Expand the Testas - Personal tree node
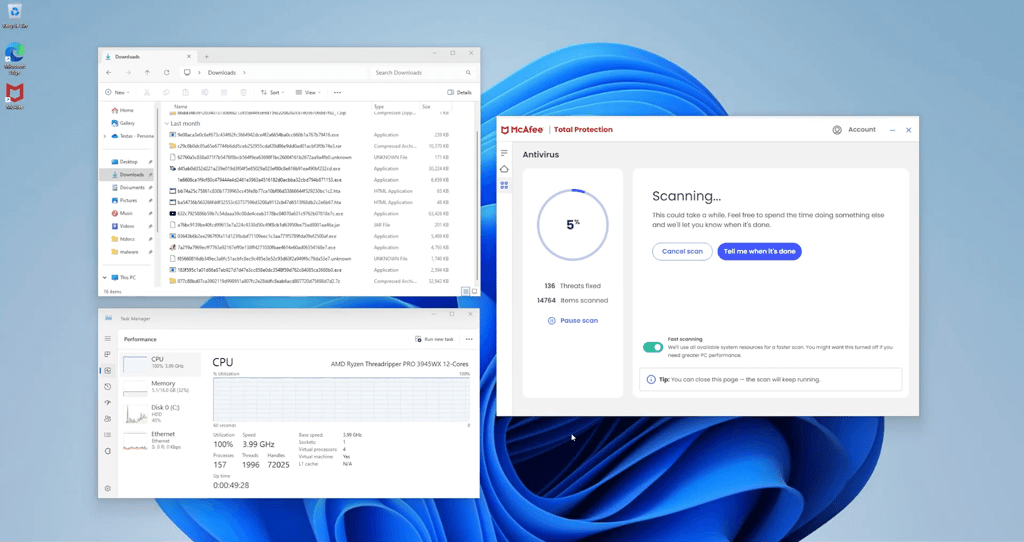 104,136
